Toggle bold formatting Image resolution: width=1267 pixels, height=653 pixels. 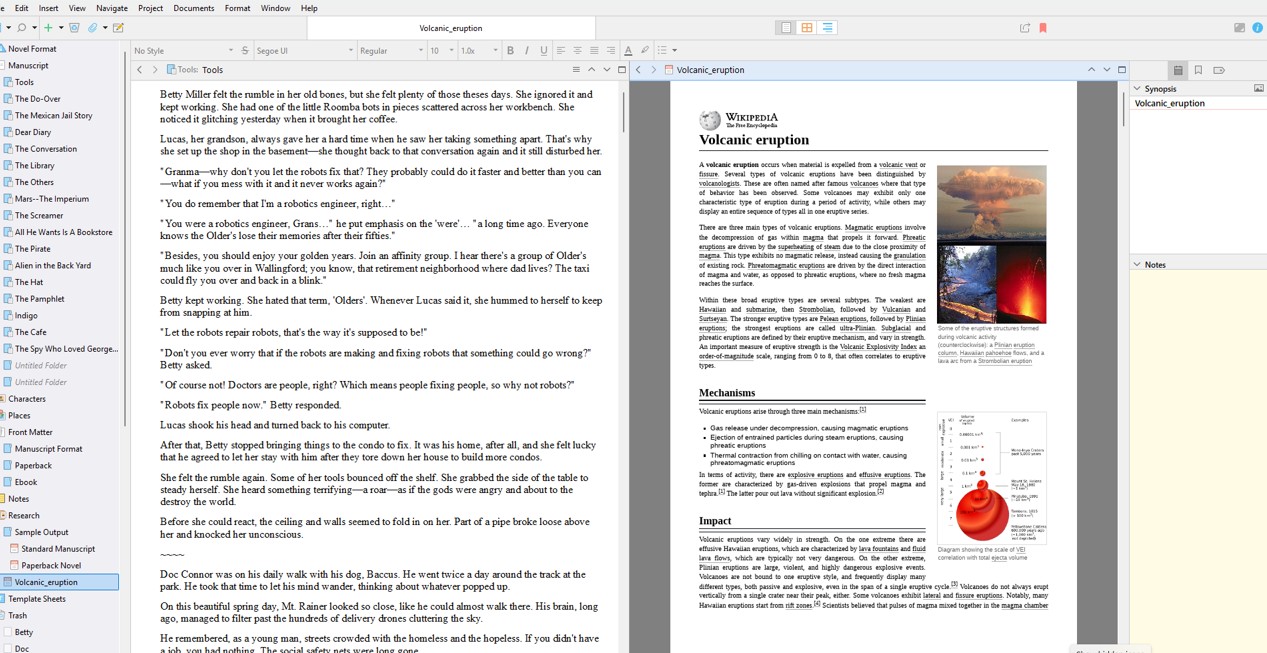[510, 50]
